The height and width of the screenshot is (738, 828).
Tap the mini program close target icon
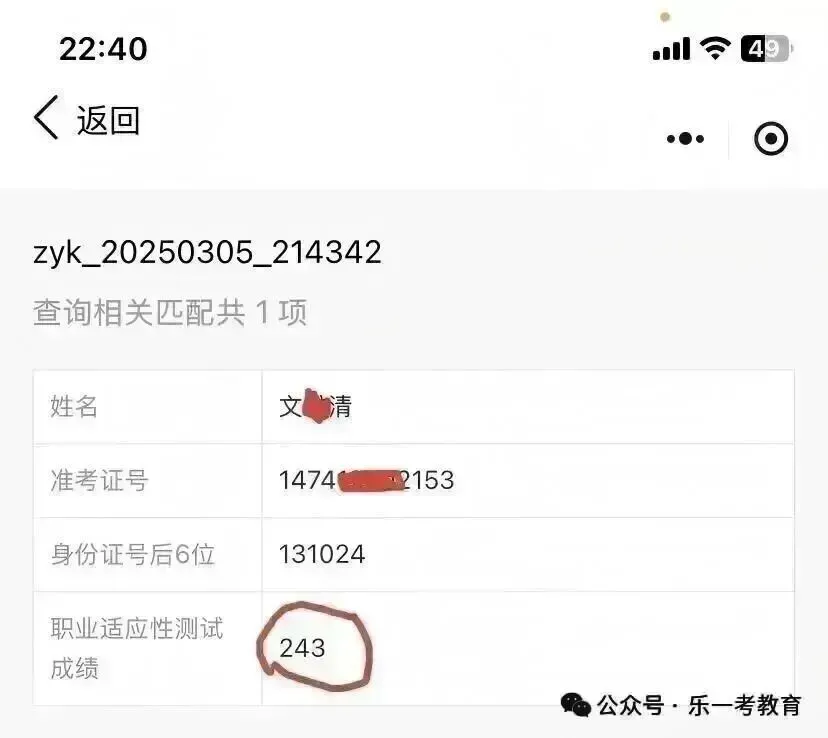[x=770, y=139]
